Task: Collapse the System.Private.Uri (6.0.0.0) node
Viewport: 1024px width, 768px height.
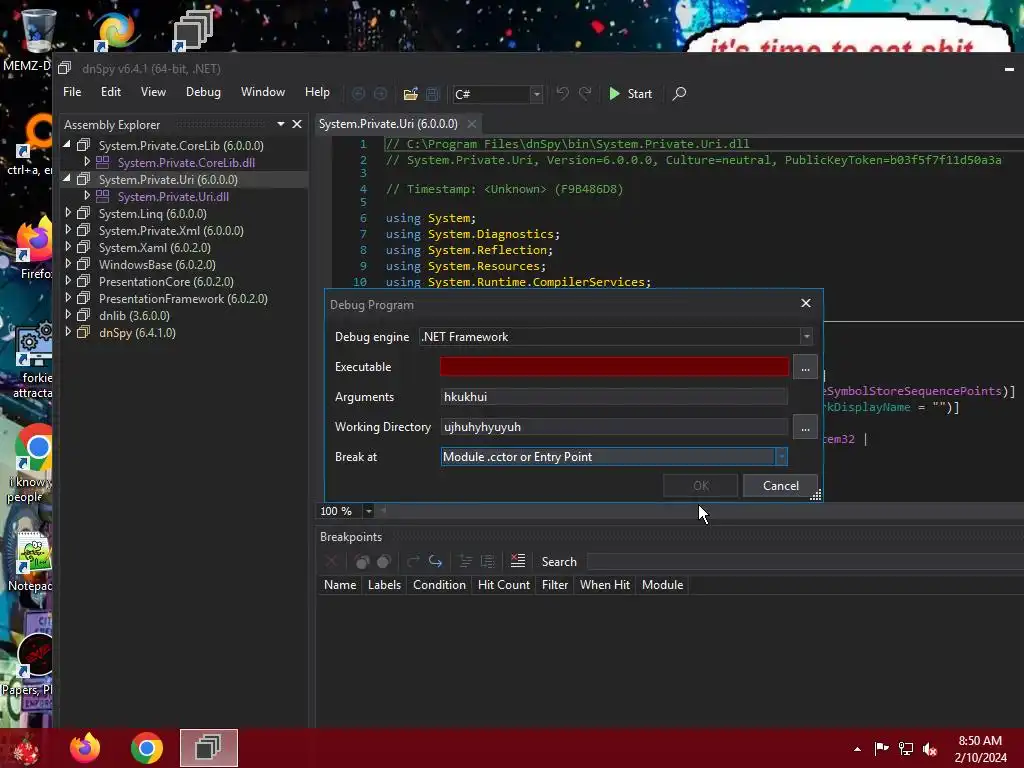Action: (67, 179)
